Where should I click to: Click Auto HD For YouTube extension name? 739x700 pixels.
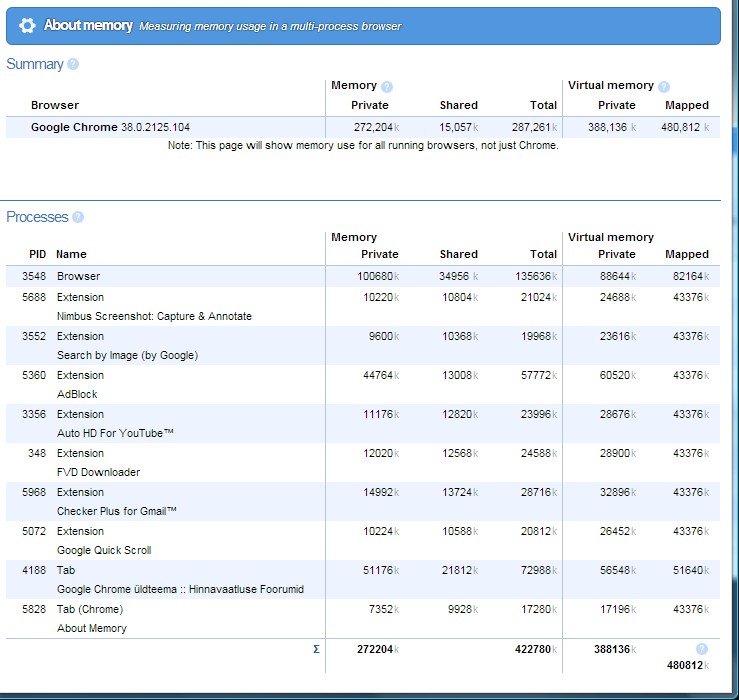[115, 433]
